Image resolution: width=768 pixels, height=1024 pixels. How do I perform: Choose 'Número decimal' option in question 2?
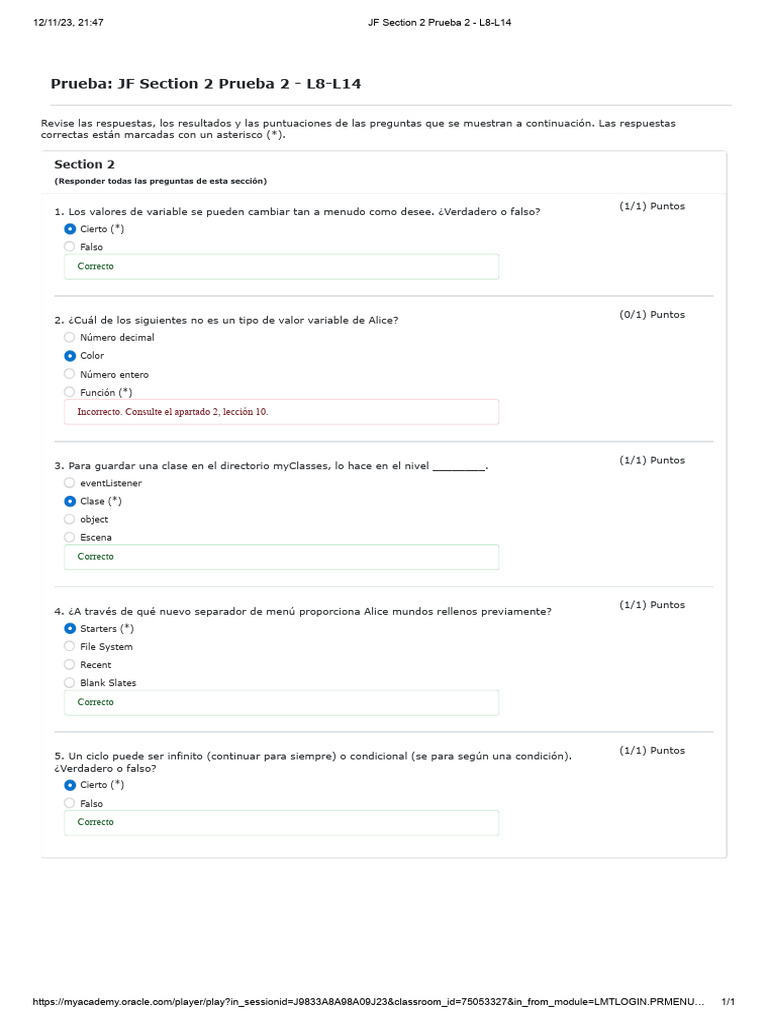70,338
